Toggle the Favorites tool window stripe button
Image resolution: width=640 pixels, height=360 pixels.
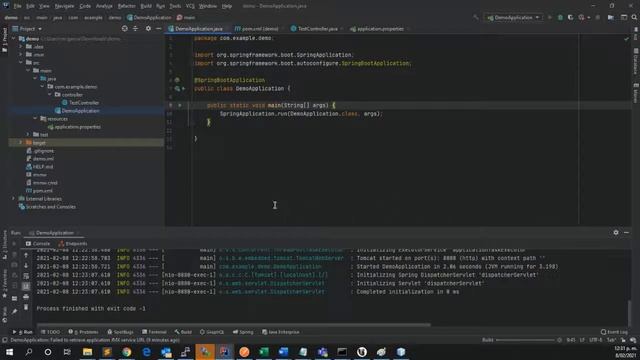[4, 283]
